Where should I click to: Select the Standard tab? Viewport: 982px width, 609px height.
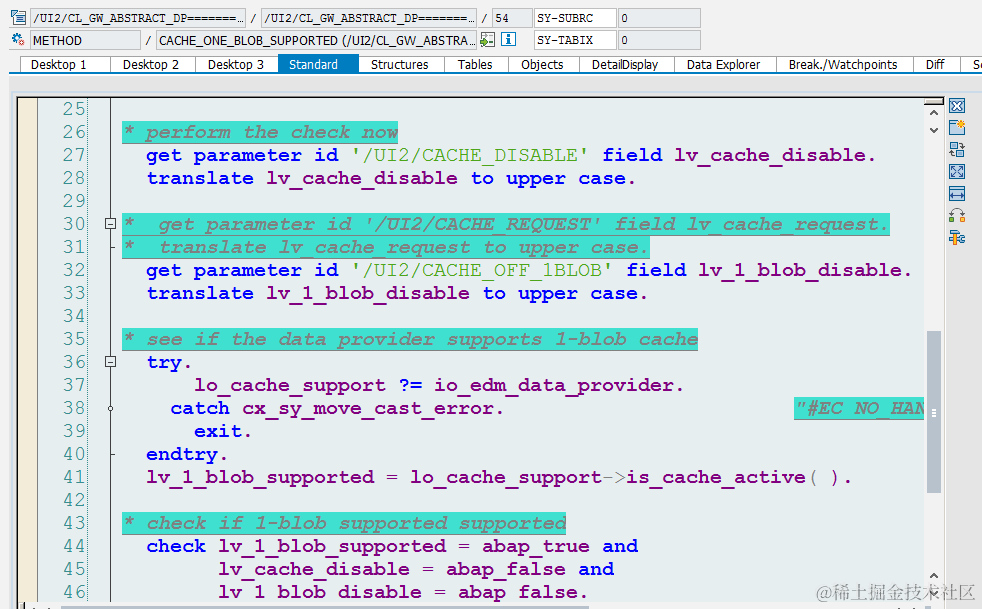coord(318,65)
